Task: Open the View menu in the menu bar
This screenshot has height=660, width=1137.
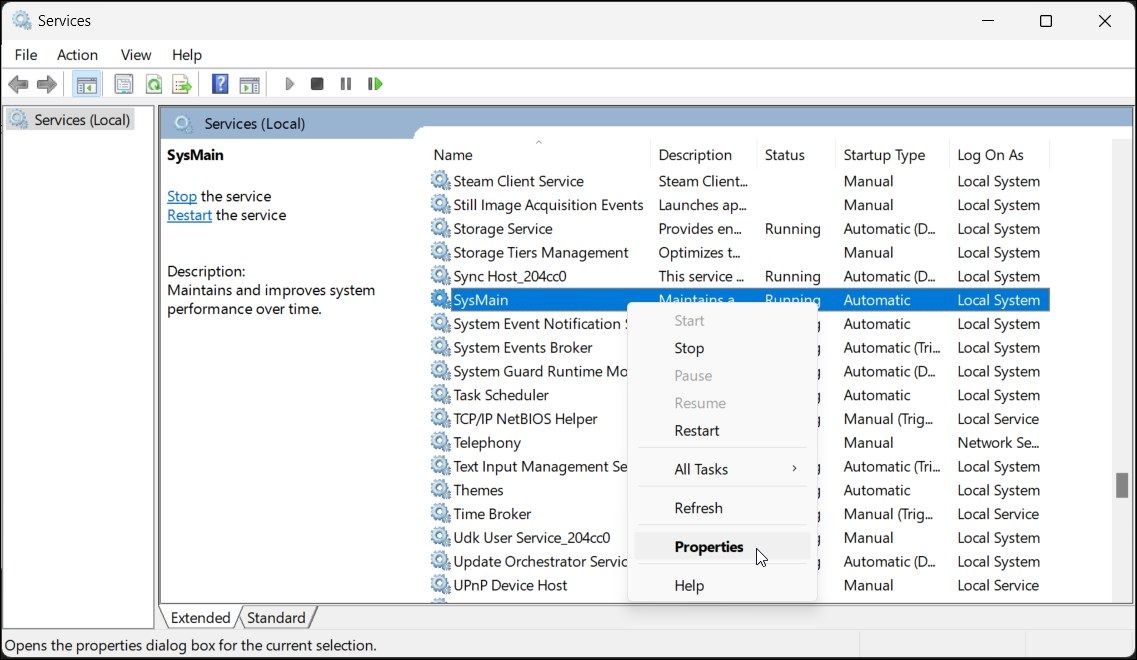Action: coord(136,55)
